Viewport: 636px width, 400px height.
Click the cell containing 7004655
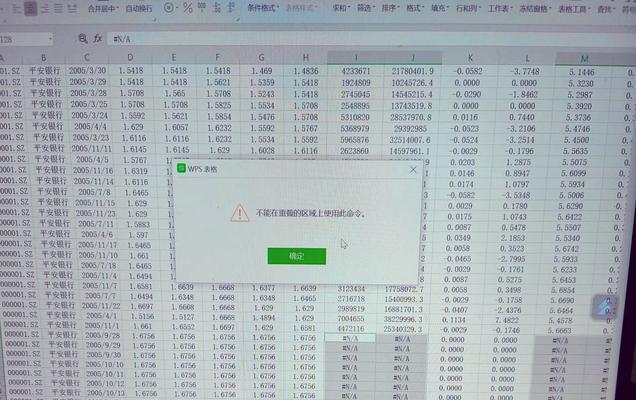pyautogui.click(x=351, y=319)
